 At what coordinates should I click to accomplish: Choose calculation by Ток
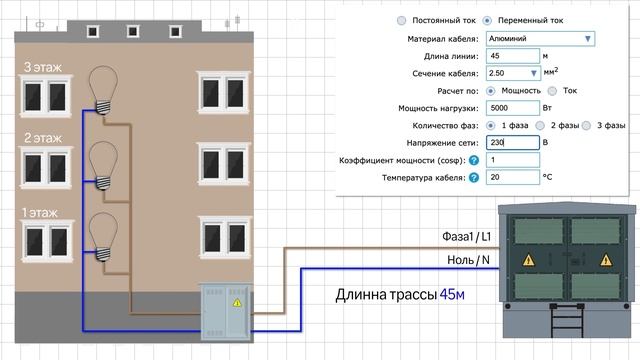[x=552, y=91]
